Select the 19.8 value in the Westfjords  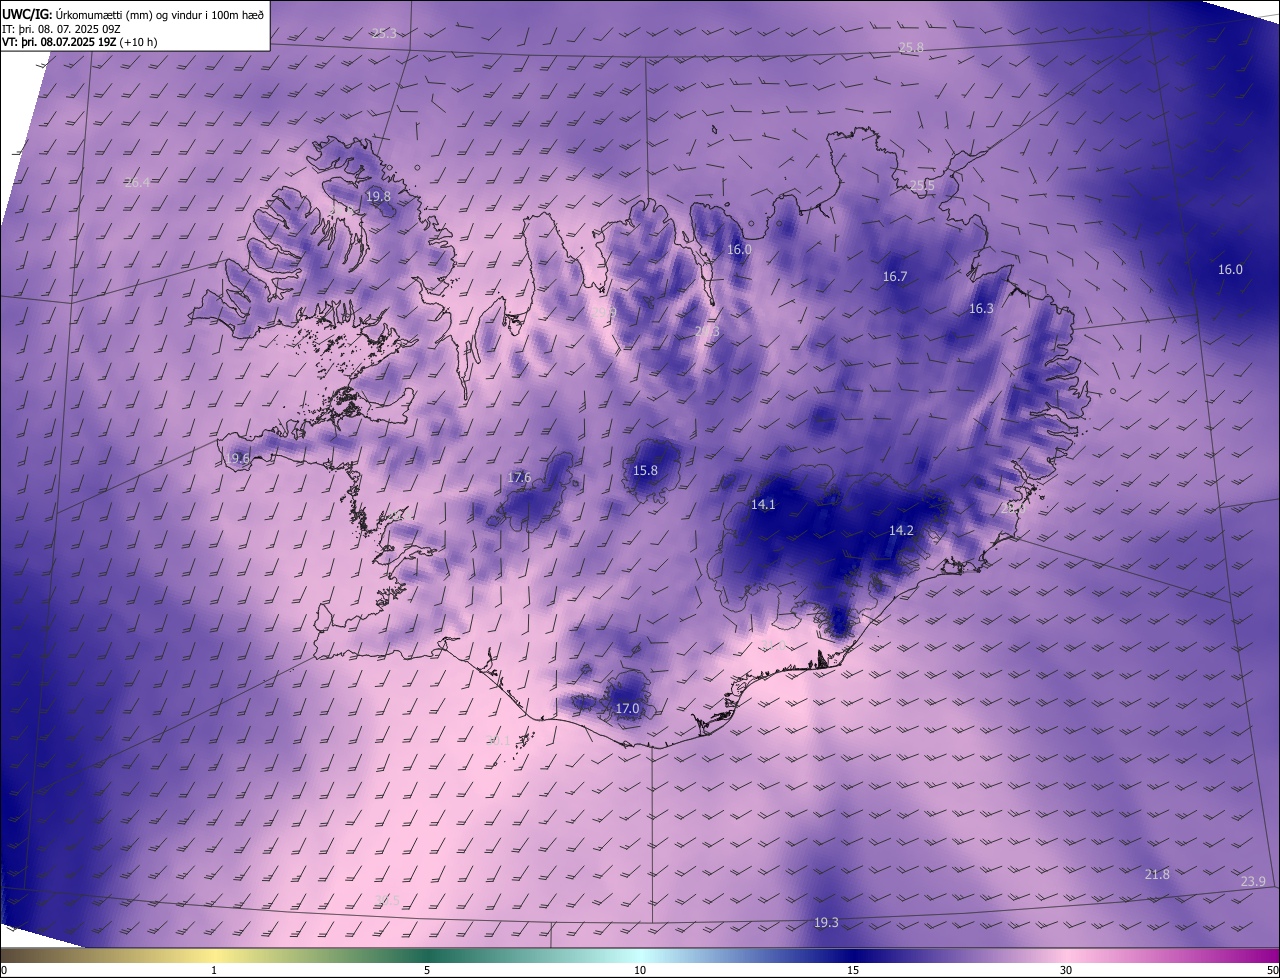[378, 197]
